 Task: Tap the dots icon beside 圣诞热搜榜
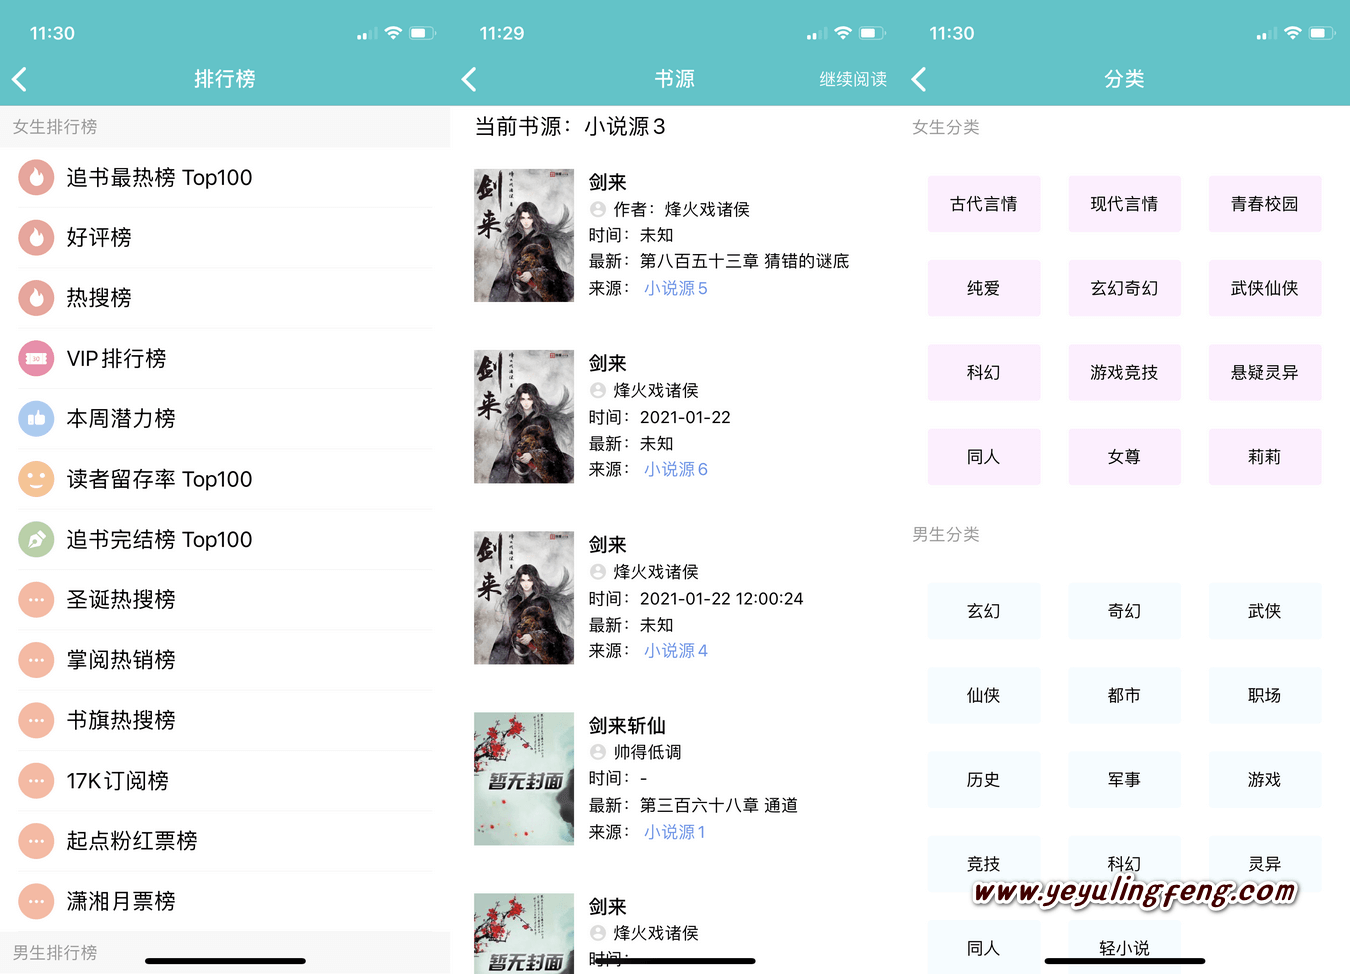pyautogui.click(x=36, y=599)
